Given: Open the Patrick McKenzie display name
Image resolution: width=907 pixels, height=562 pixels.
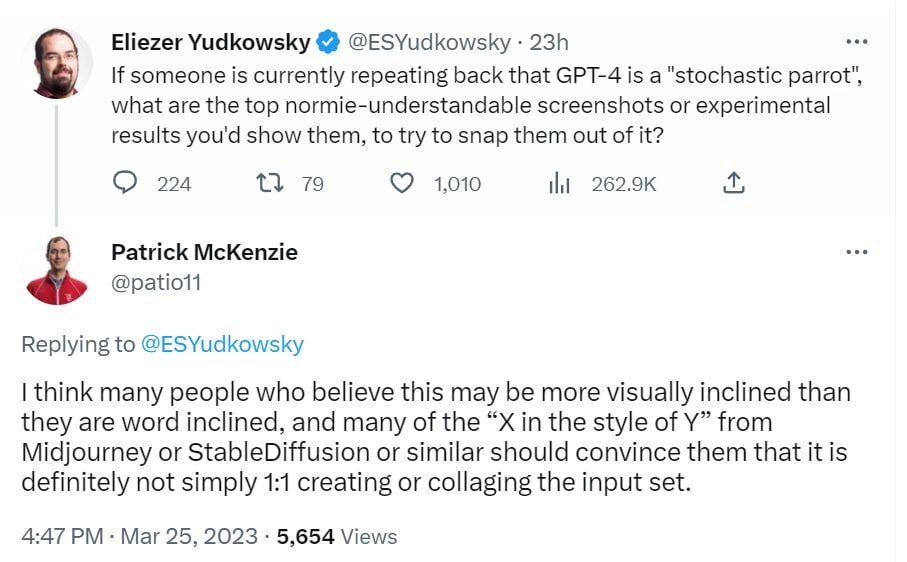Looking at the screenshot, I should 204,252.
